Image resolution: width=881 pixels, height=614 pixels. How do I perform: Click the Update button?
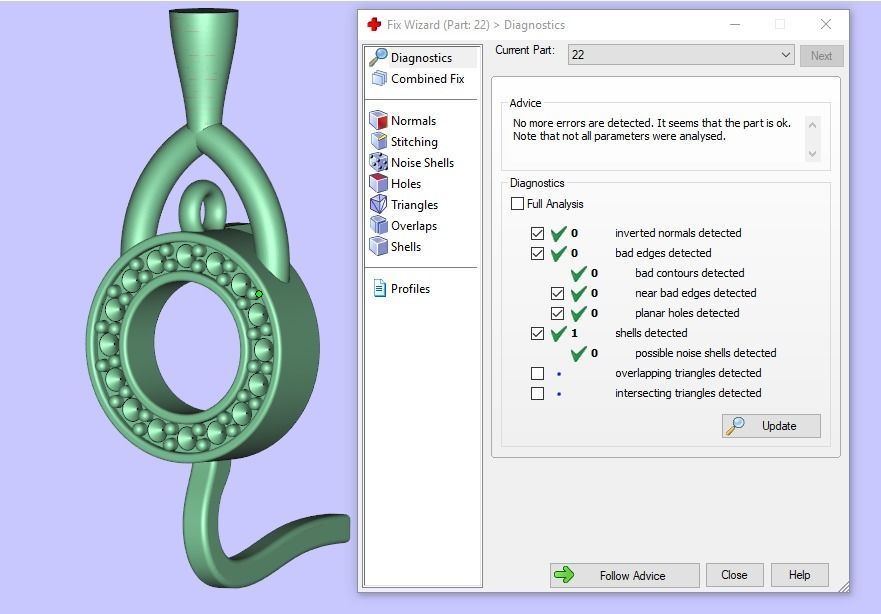[x=771, y=426]
